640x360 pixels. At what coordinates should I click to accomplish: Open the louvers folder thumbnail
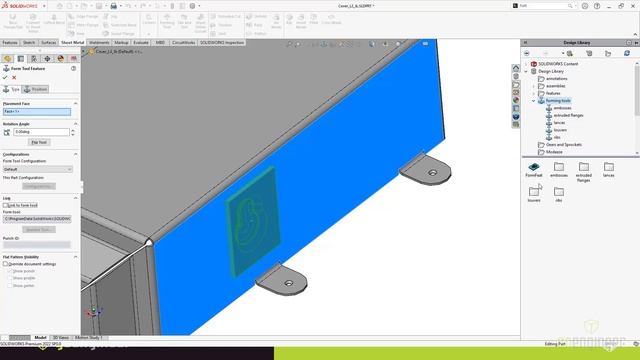coord(534,194)
